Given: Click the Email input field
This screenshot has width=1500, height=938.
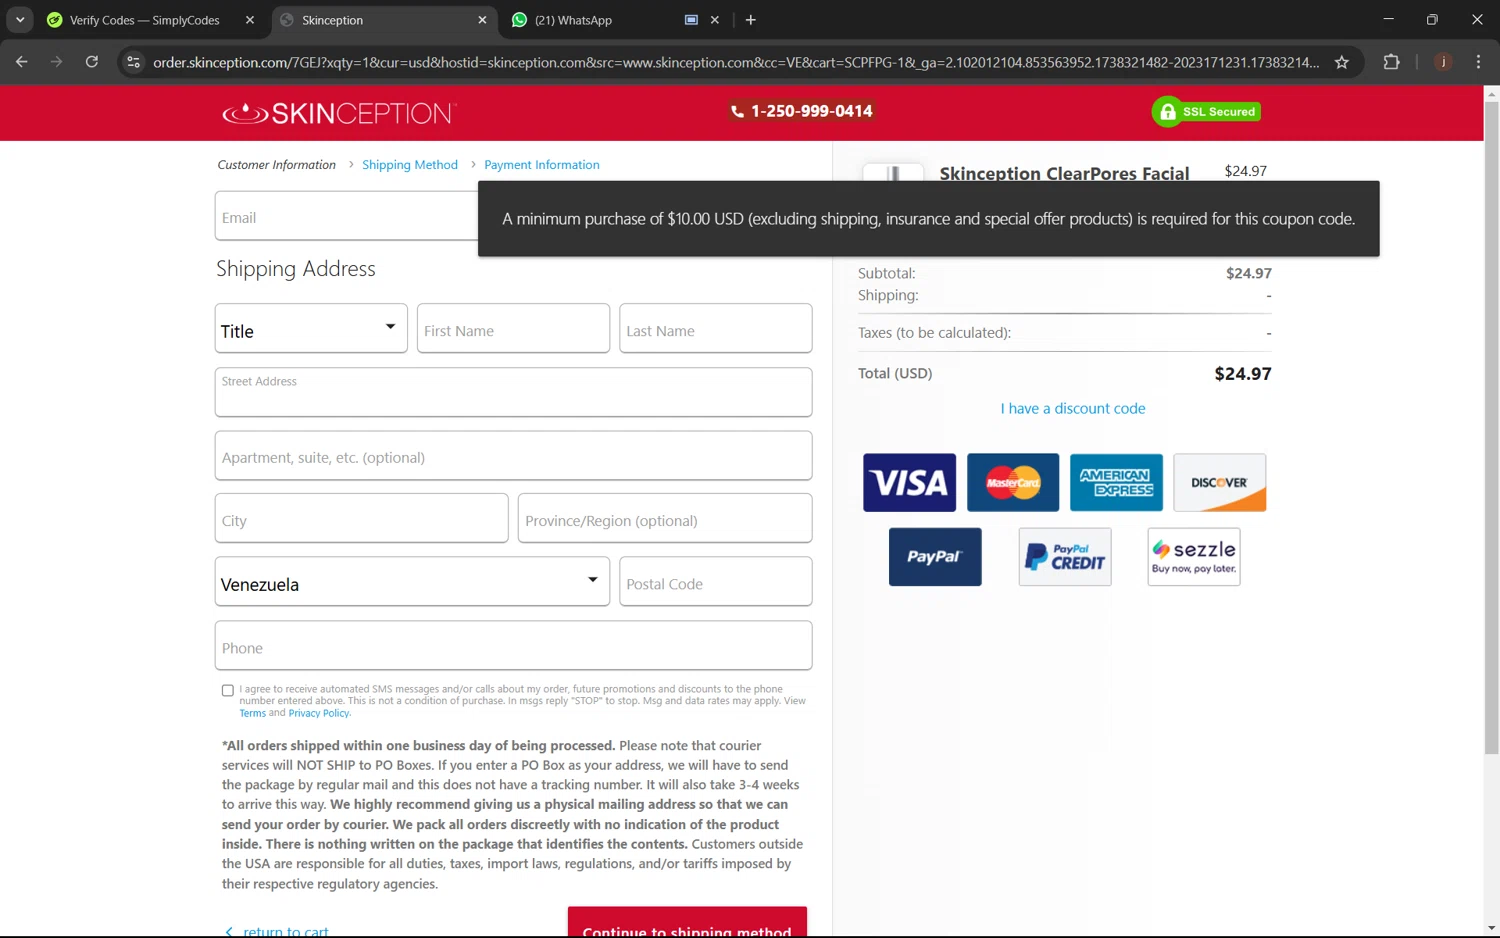Looking at the screenshot, I should pyautogui.click(x=346, y=216).
